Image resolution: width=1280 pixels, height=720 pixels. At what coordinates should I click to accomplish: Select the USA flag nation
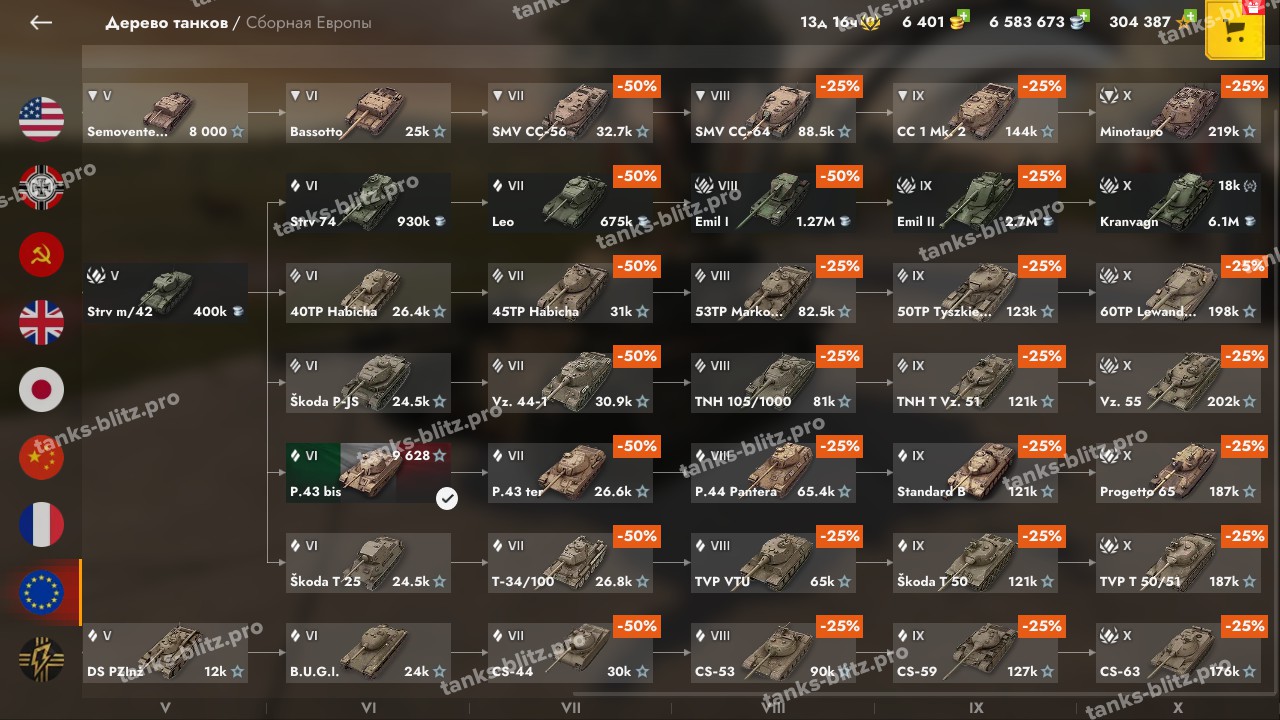click(41, 119)
